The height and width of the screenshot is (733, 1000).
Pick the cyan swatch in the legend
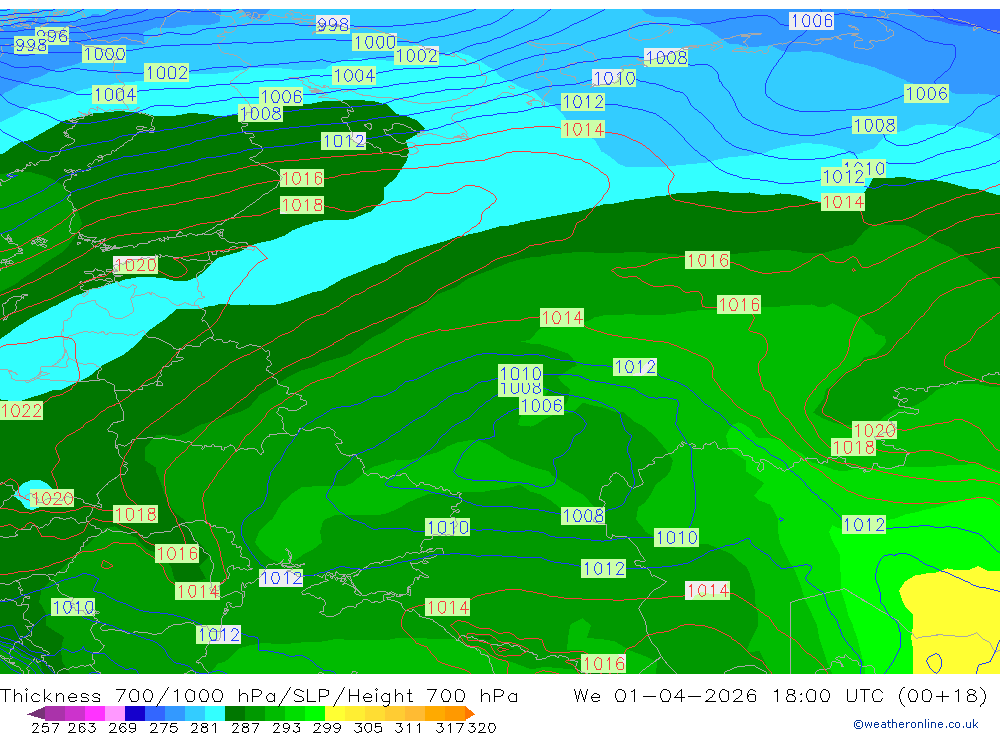point(214,713)
